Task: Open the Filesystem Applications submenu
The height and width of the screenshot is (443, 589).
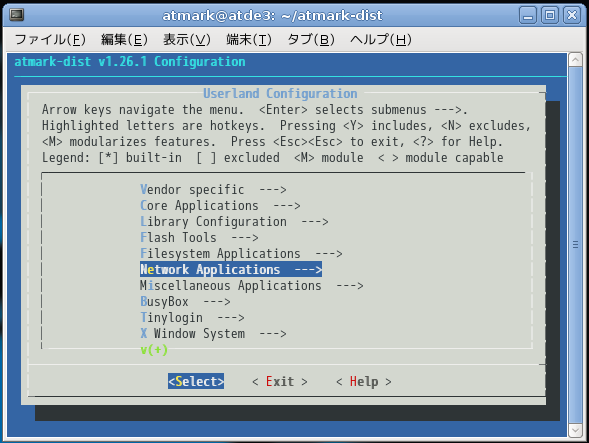Action: point(241,254)
